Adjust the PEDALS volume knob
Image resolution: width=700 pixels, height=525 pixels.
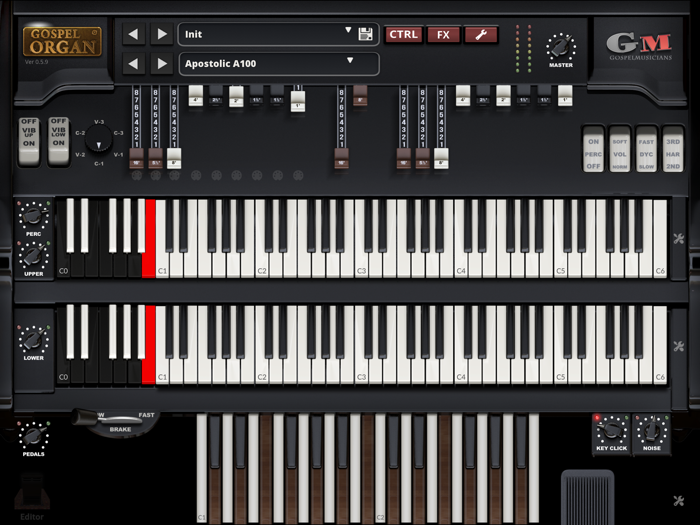pos(33,436)
